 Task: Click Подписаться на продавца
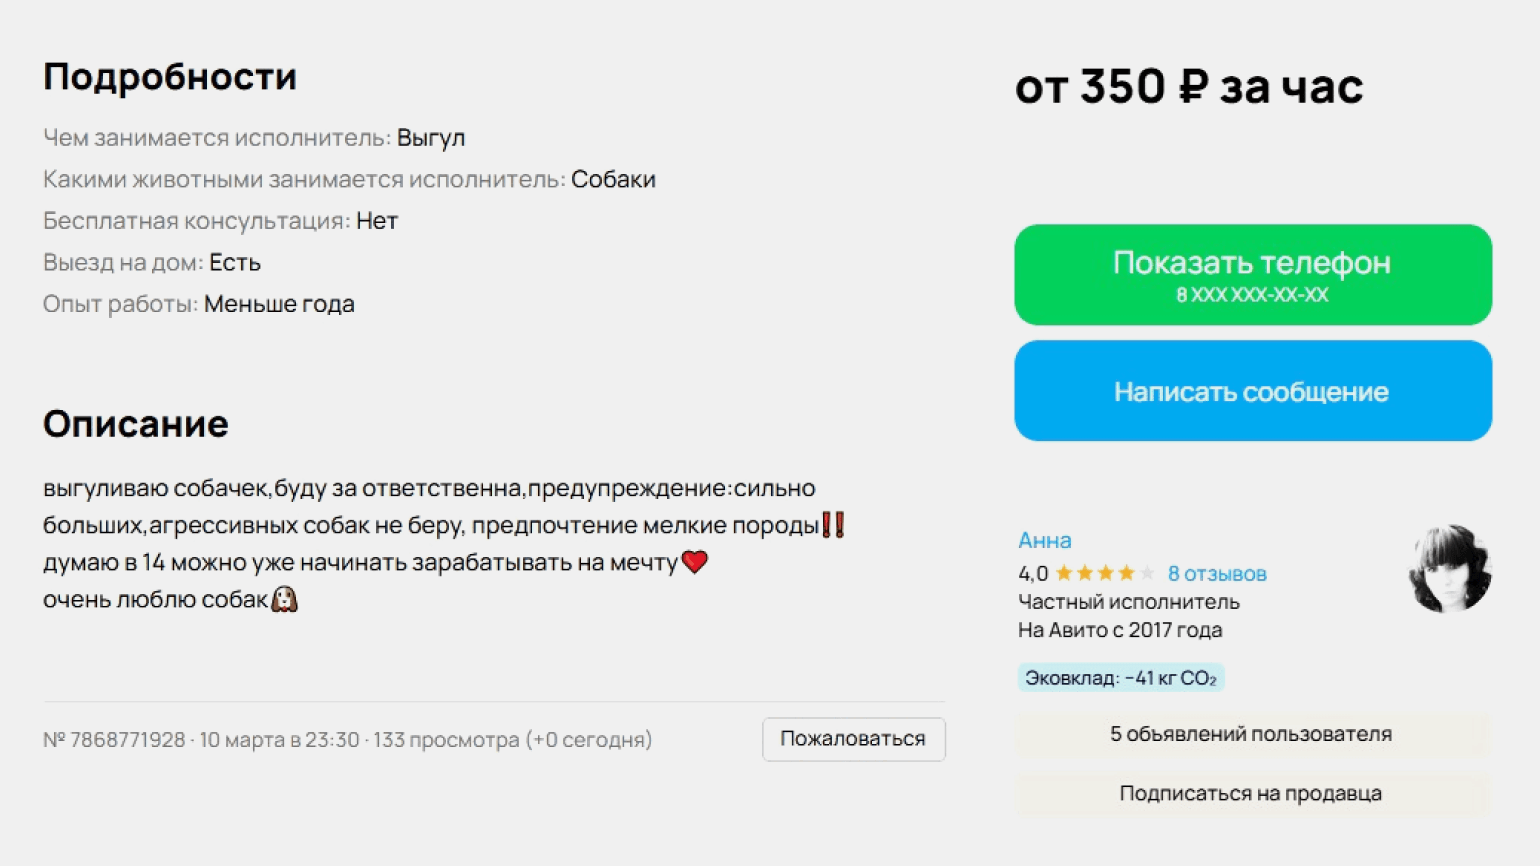pyautogui.click(x=1250, y=793)
